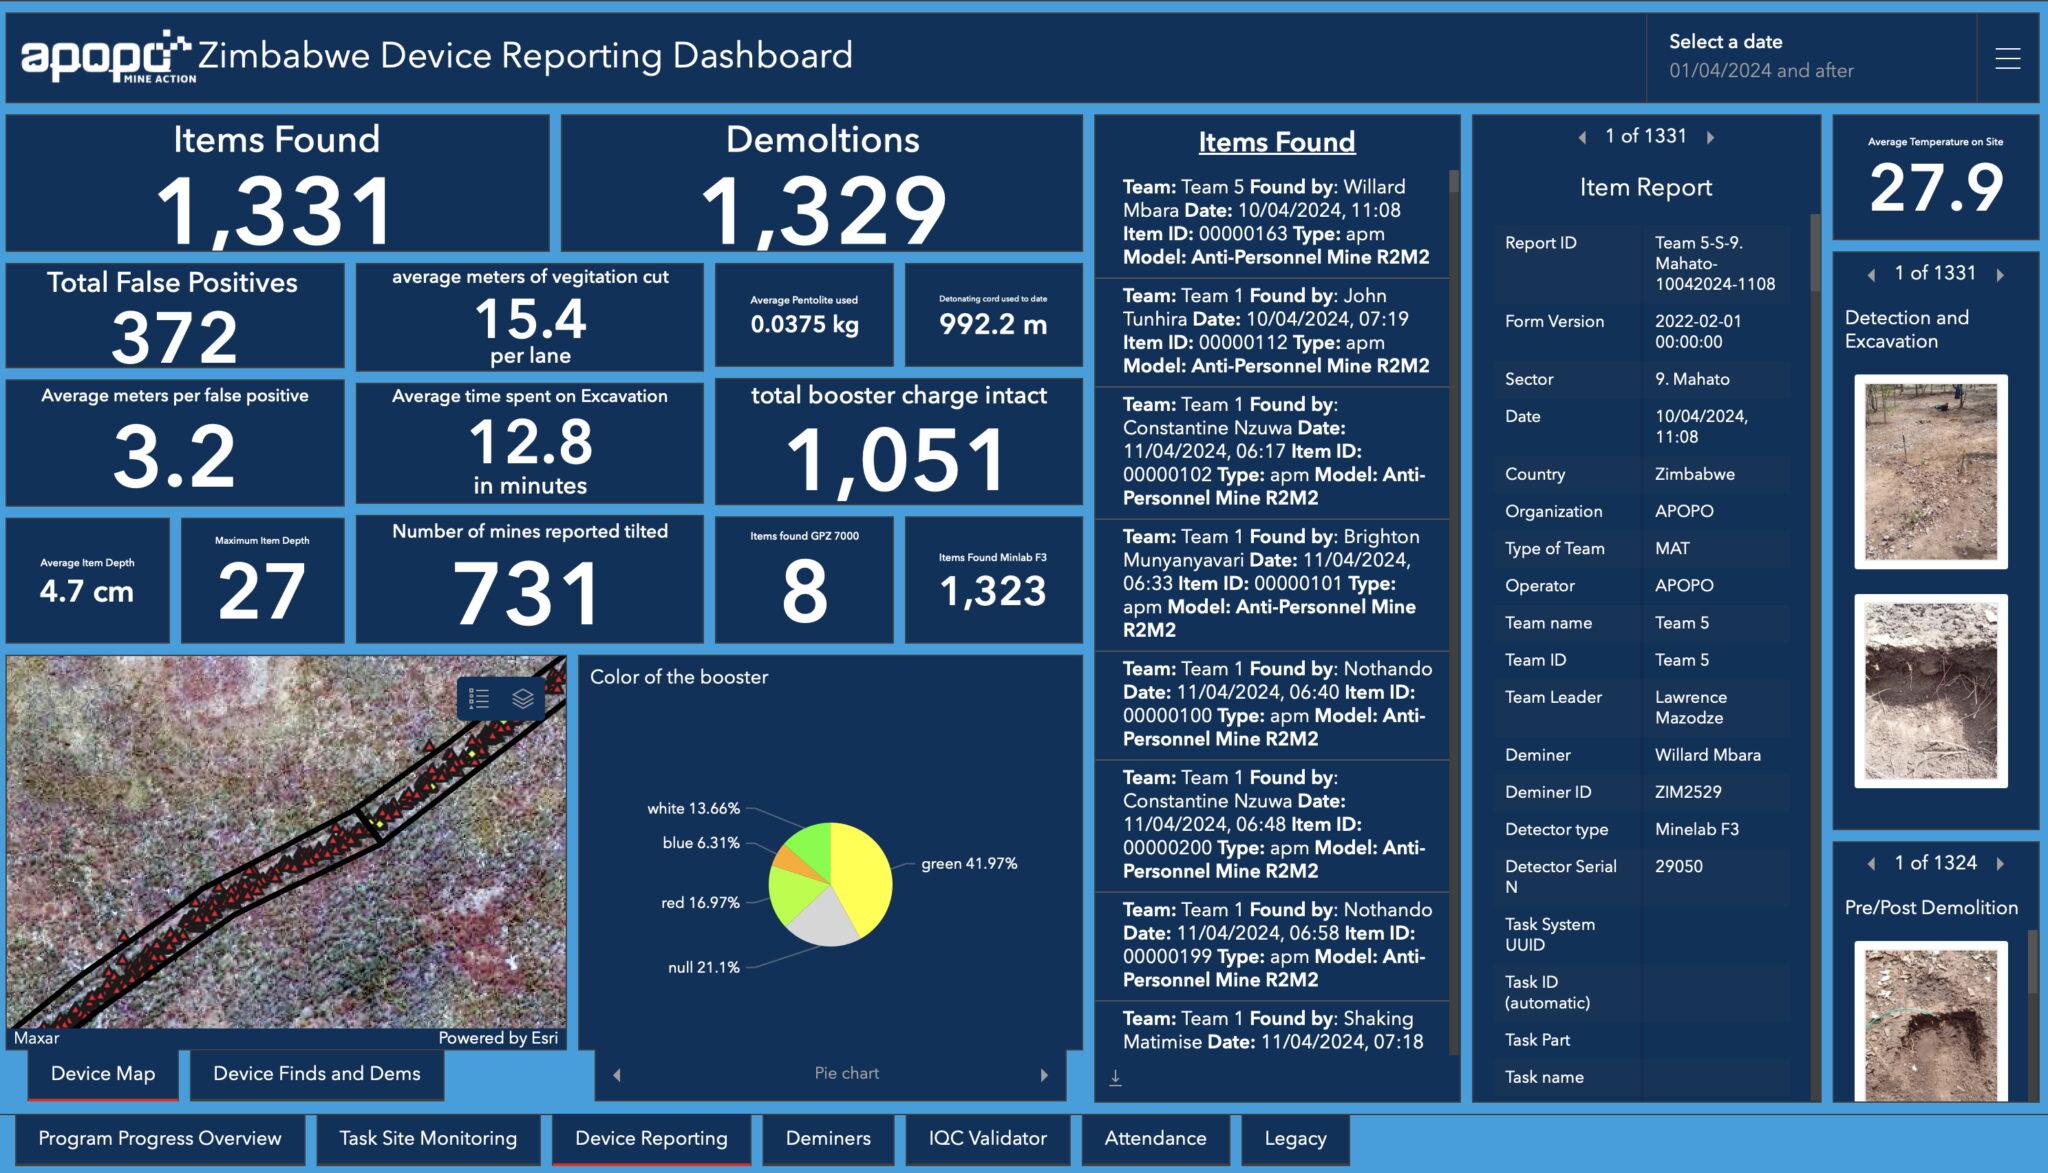Switch to Device Finds and Dems tab
Screen dimensions: 2048x1173
click(x=317, y=1074)
